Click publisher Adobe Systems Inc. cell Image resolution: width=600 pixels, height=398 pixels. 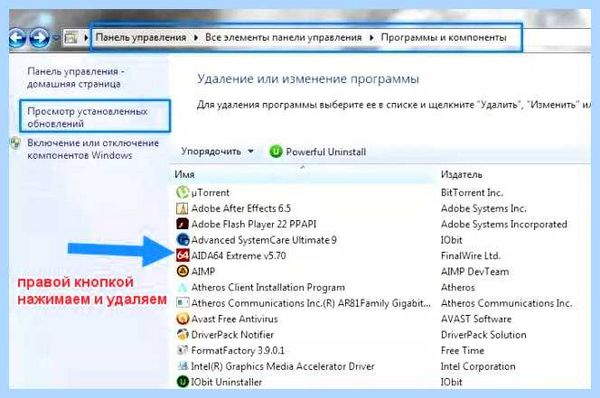484,209
